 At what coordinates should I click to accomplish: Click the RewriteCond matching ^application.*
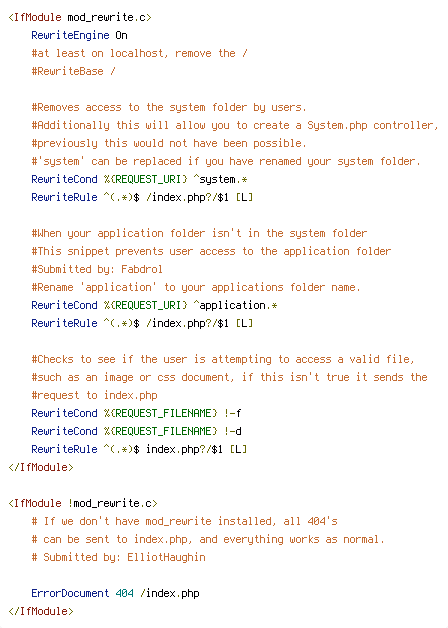(x=154, y=305)
